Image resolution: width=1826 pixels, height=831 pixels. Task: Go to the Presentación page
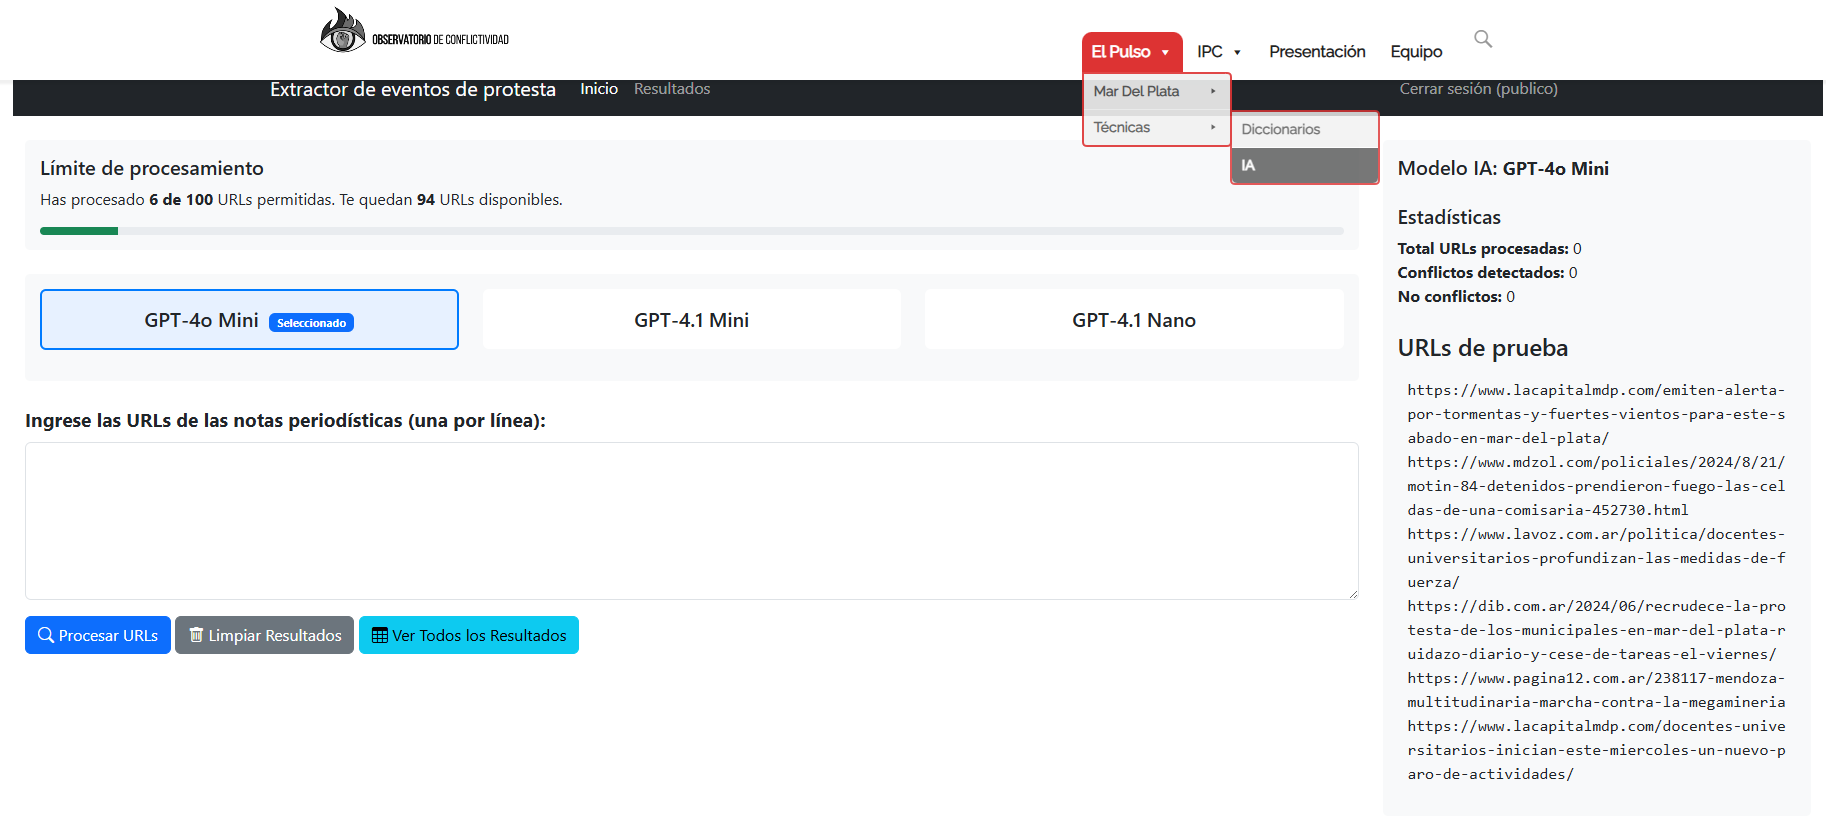[1317, 52]
